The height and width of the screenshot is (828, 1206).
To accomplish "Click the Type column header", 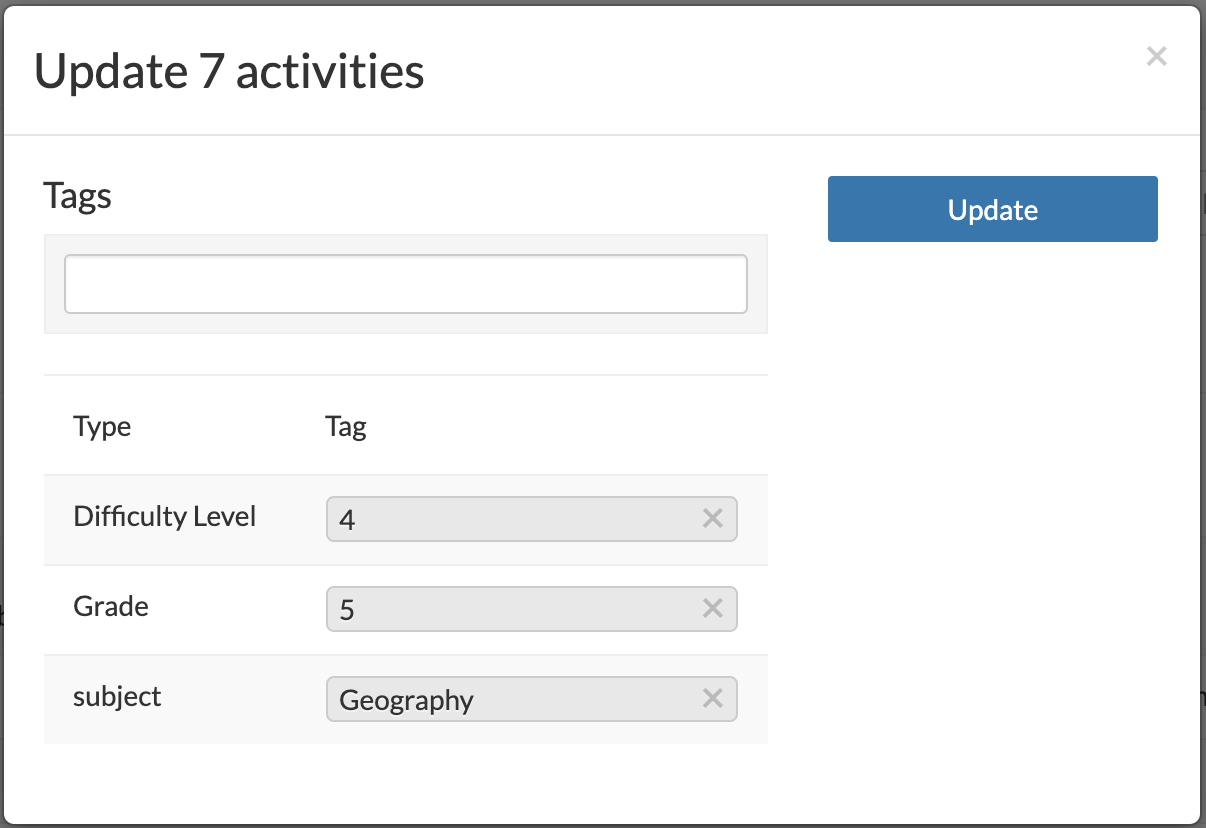I will [x=102, y=426].
